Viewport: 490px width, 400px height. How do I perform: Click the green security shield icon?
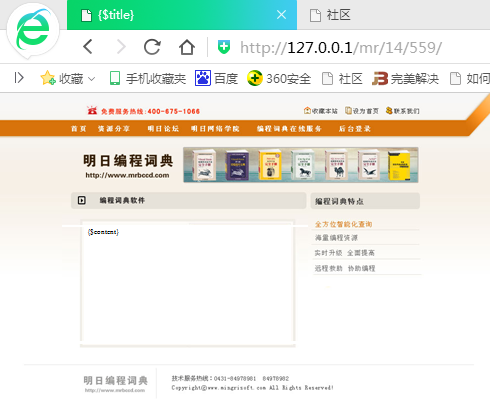click(x=224, y=47)
